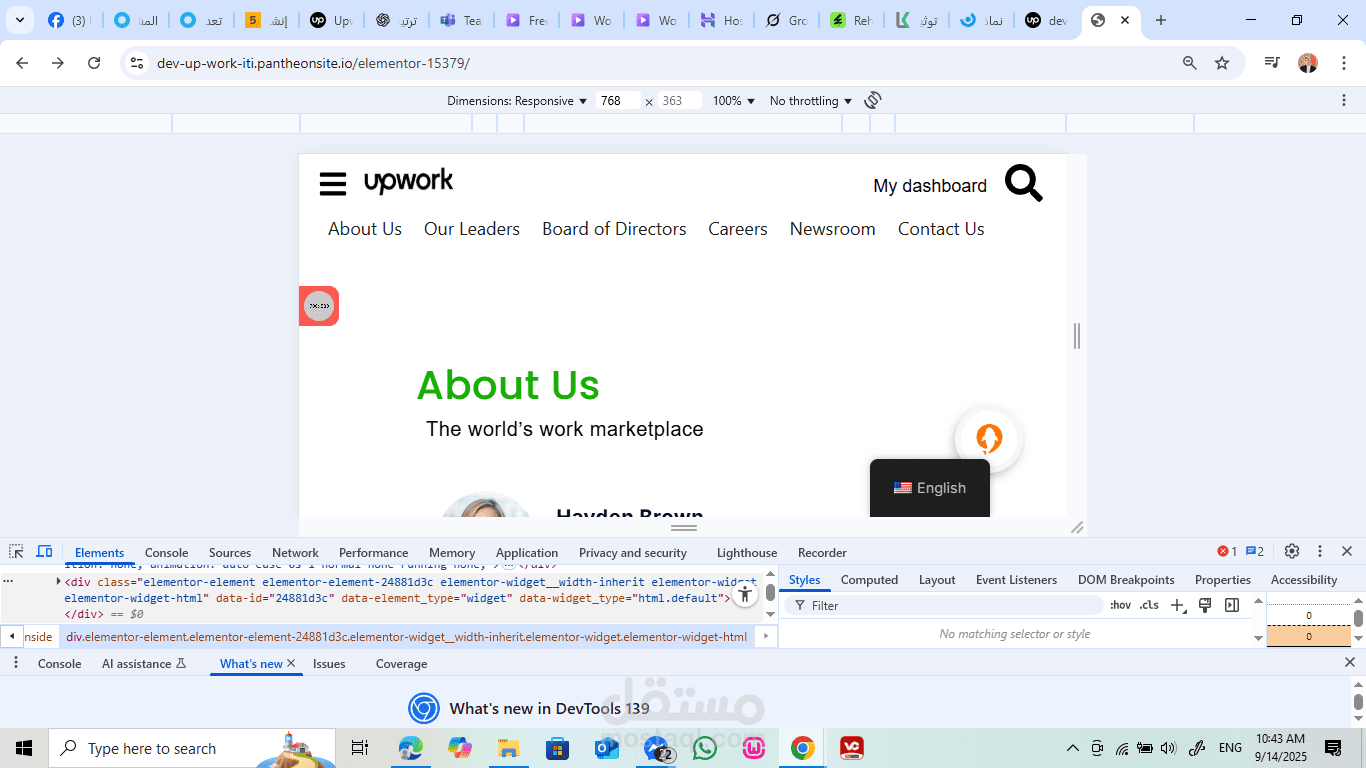Bookmark this page with the star

pyautogui.click(x=1222, y=63)
